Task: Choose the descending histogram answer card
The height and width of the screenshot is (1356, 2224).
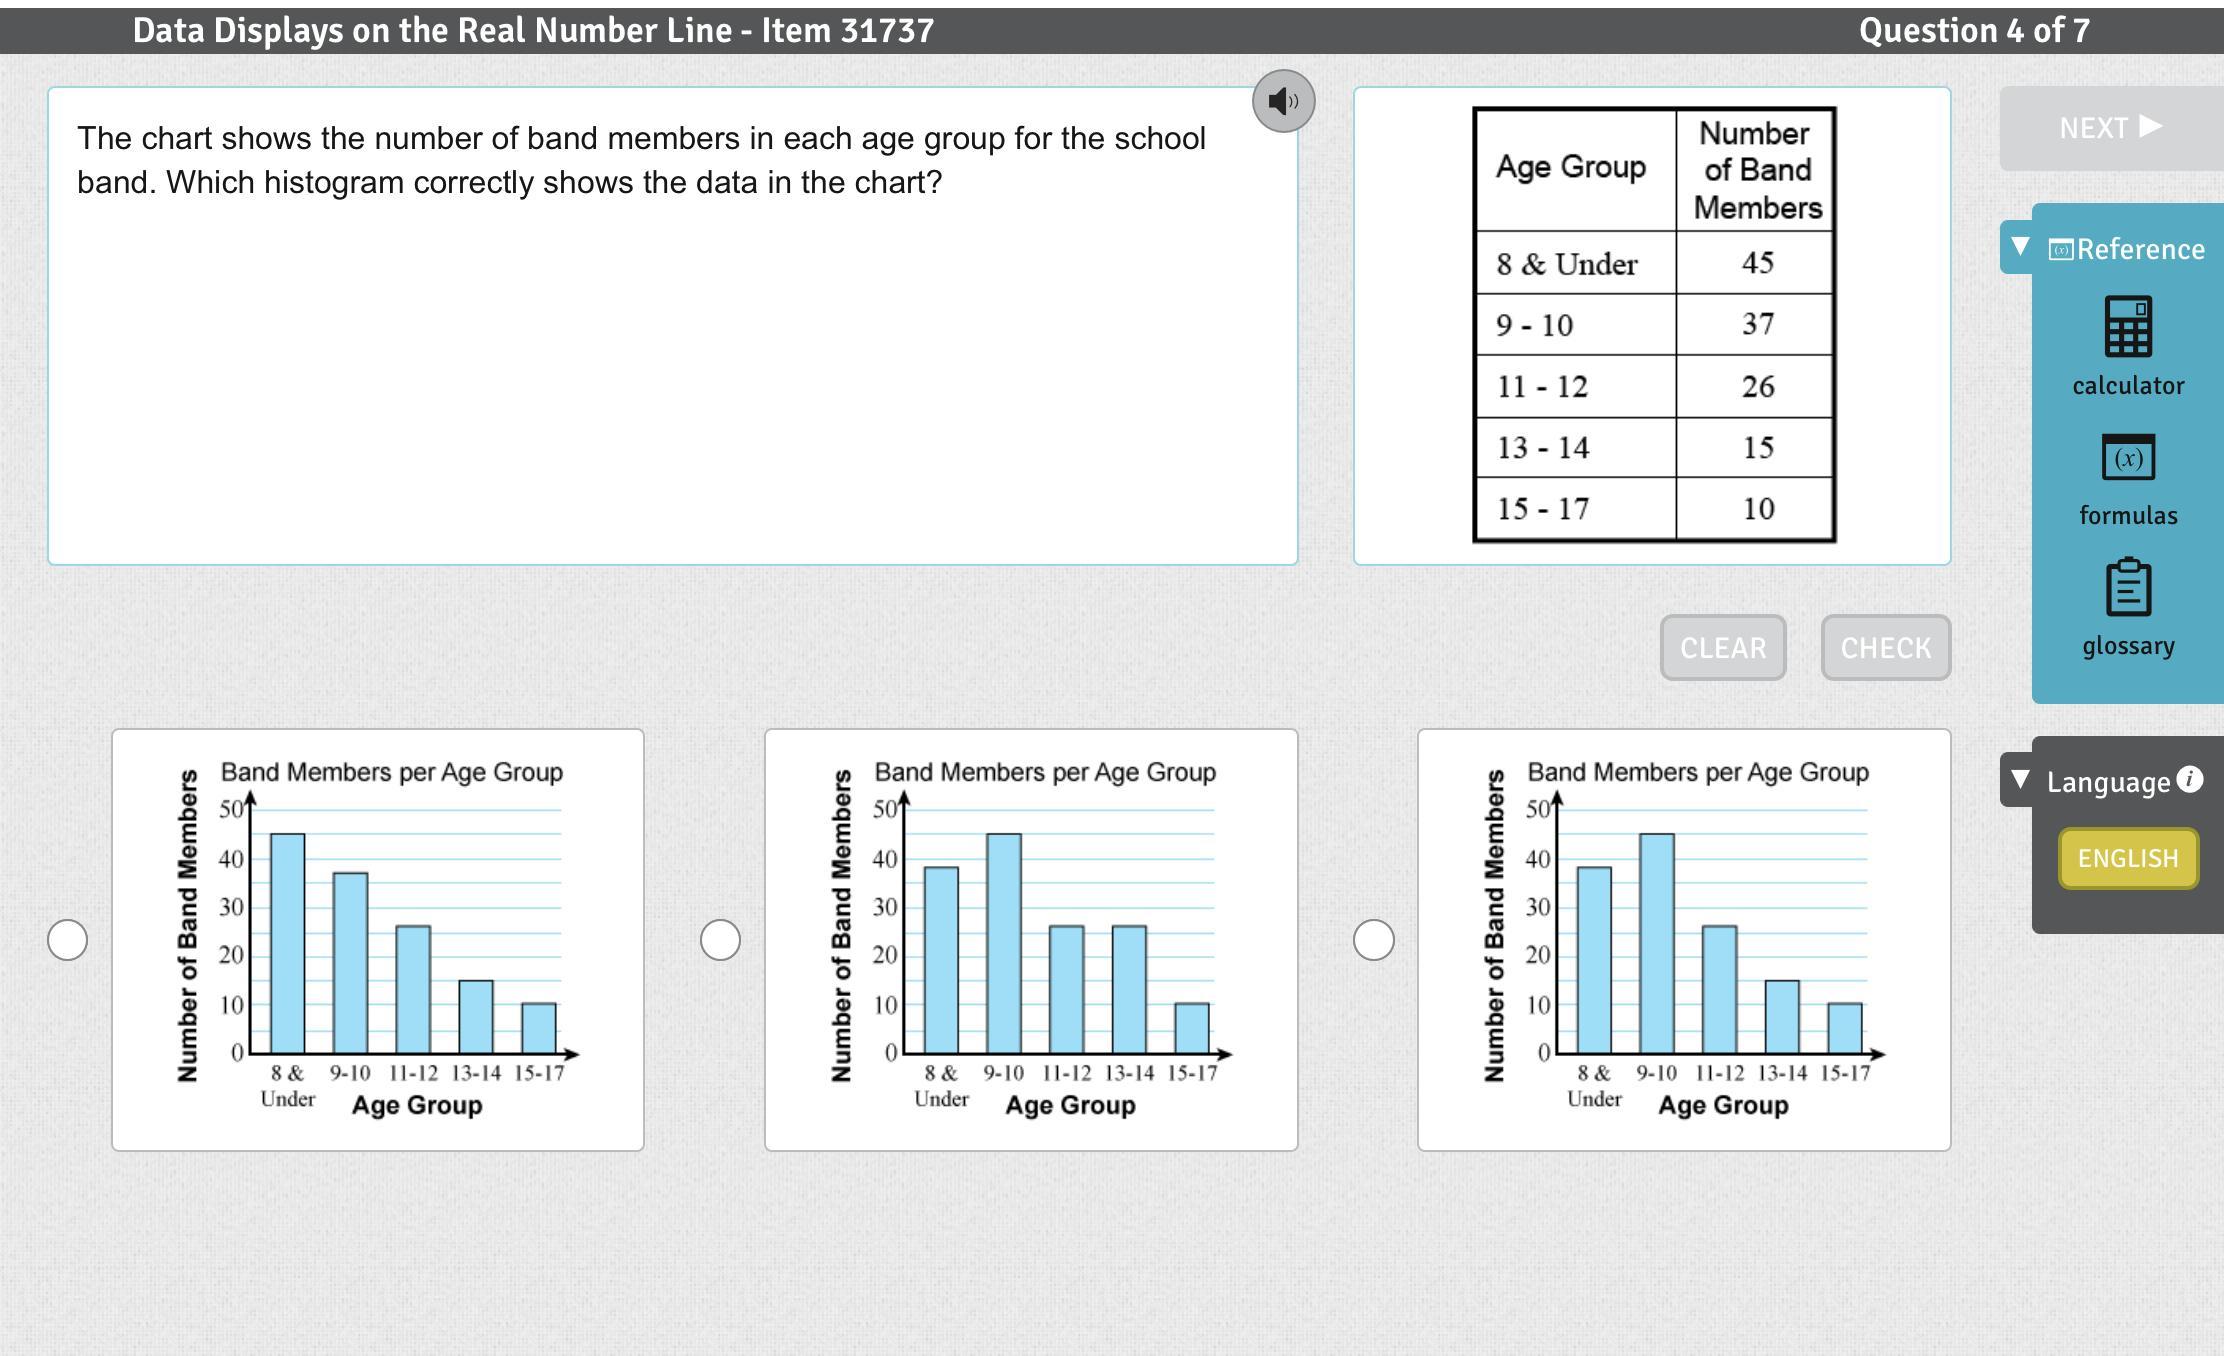Action: point(378,940)
